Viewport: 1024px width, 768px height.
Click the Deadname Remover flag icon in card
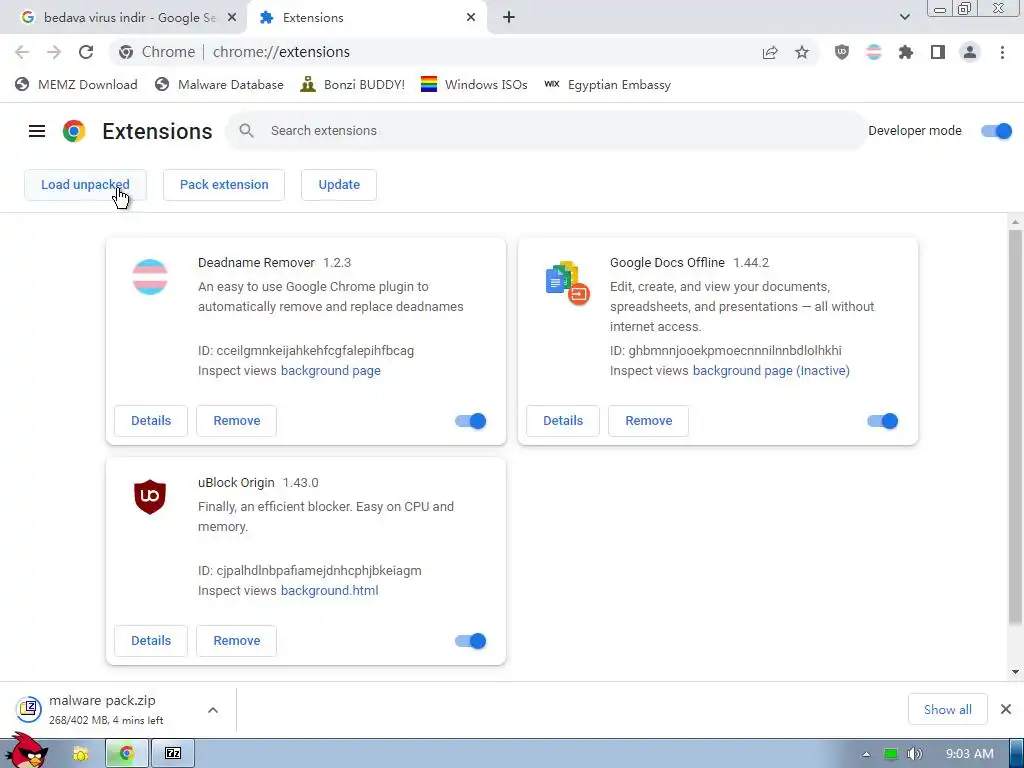pos(150,277)
